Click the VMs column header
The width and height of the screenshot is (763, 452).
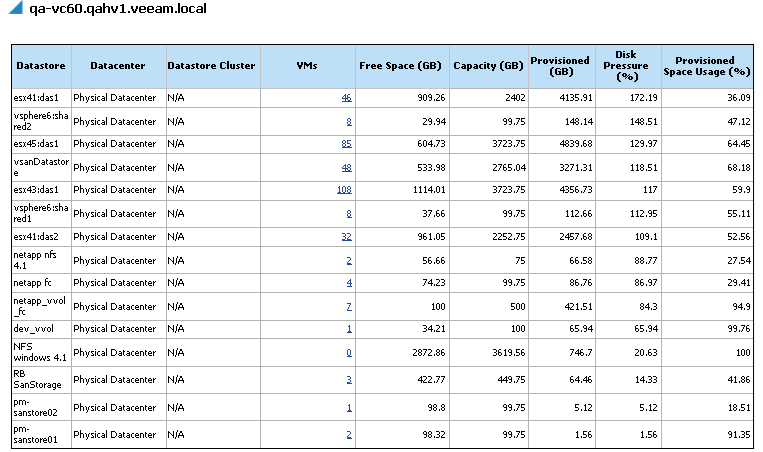(x=308, y=66)
